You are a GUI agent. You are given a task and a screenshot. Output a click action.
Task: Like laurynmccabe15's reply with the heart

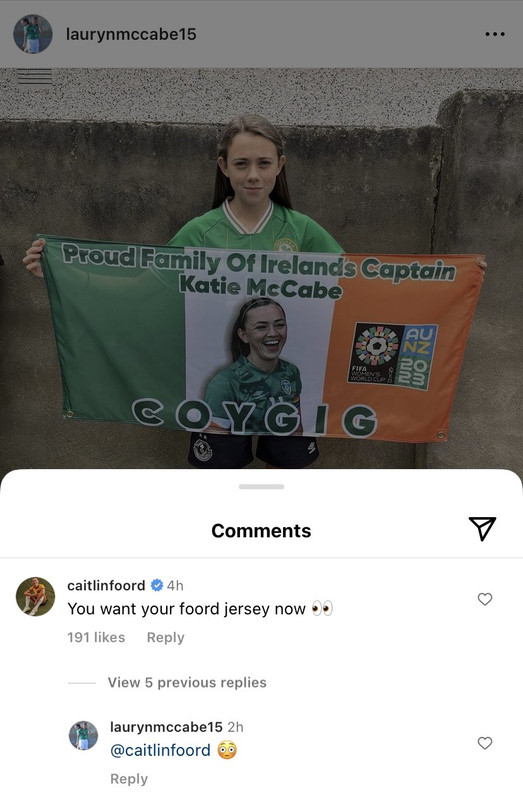485,743
